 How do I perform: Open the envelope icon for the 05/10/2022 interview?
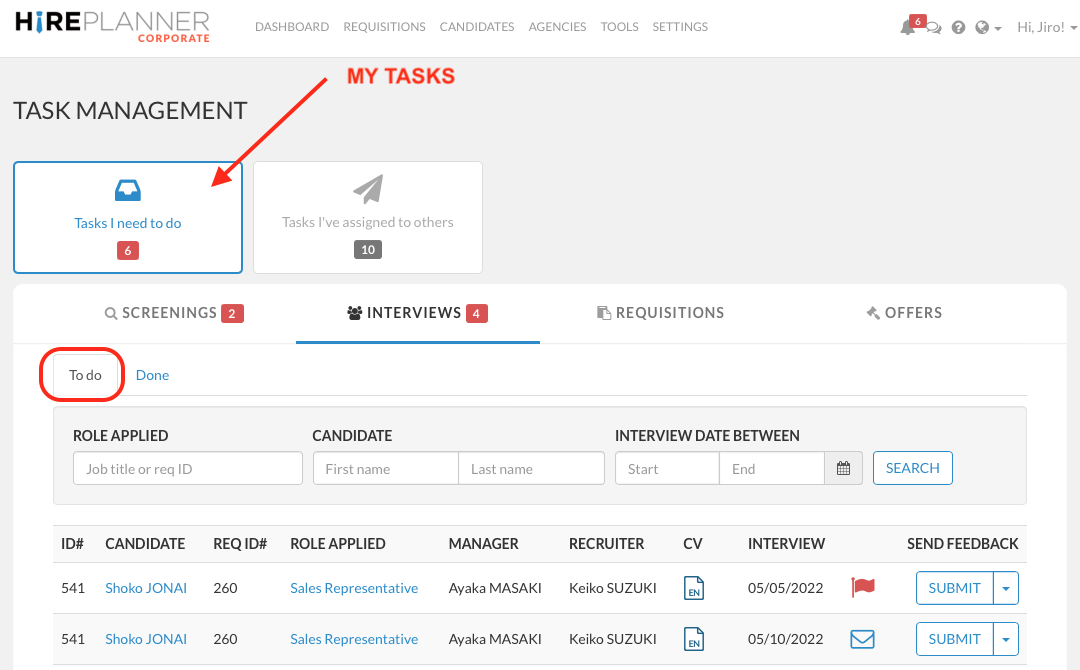pos(862,638)
